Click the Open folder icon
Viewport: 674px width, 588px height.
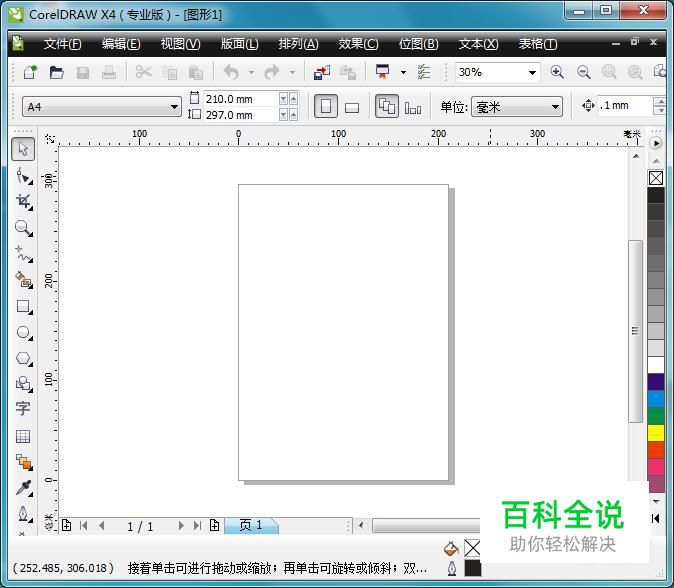(x=56, y=72)
